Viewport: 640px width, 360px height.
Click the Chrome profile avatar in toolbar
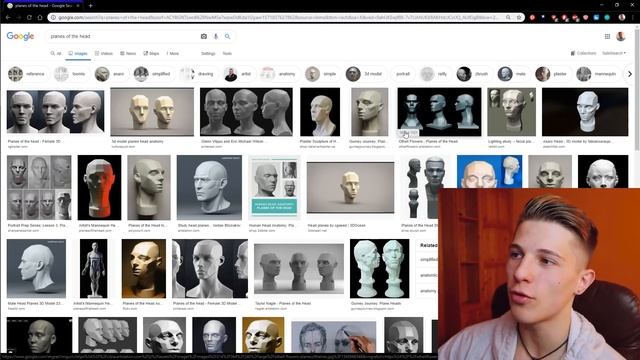[622, 18]
